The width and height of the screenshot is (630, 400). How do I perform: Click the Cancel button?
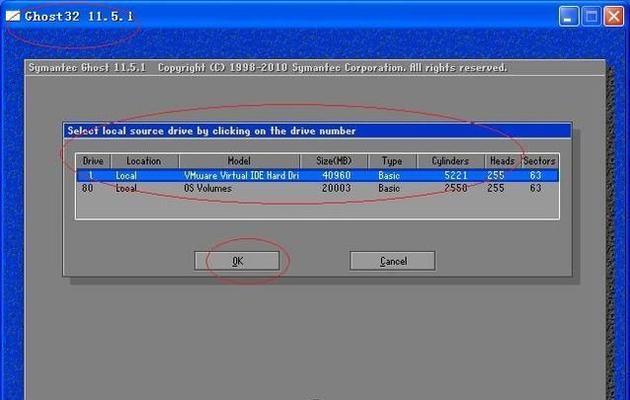pos(393,261)
